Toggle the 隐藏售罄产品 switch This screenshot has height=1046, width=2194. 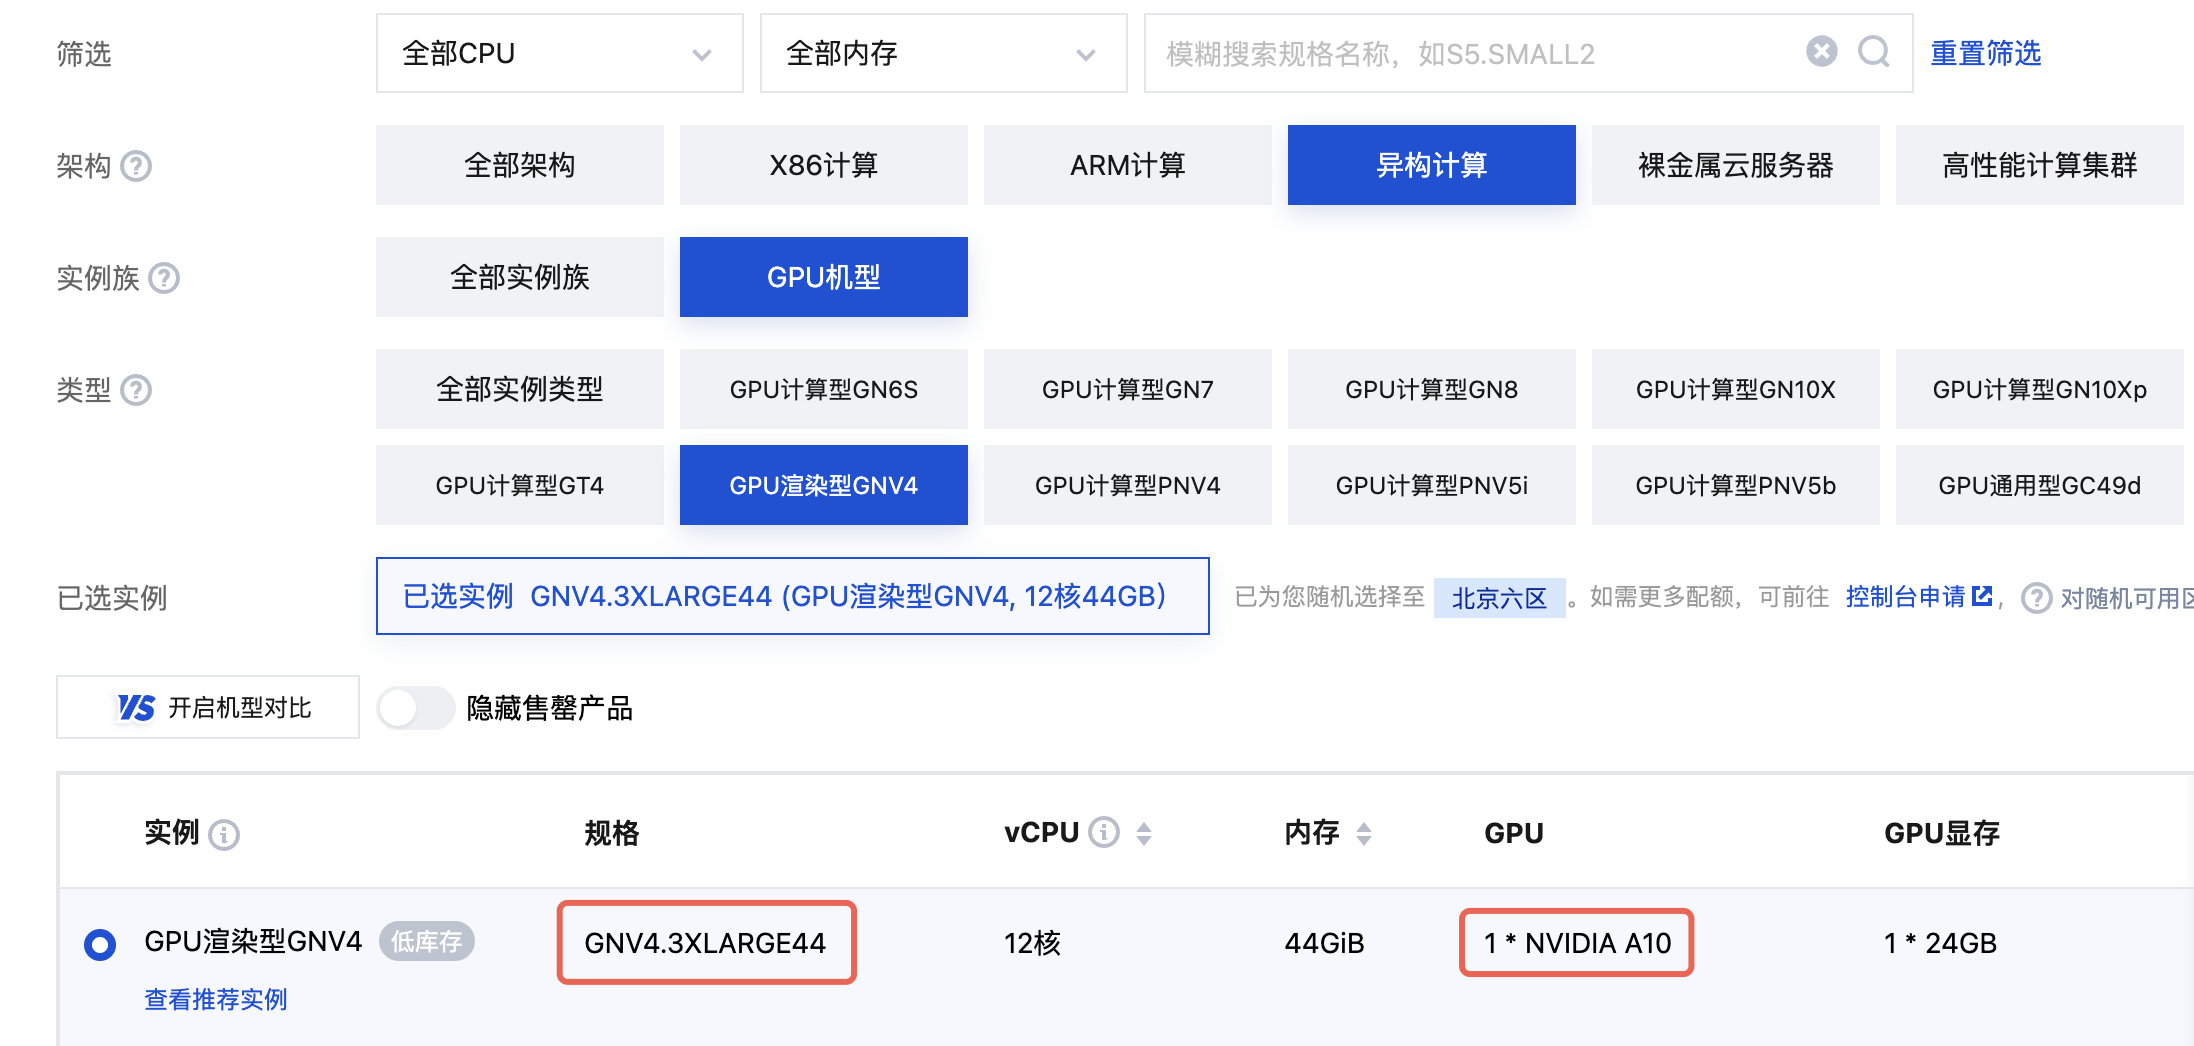(415, 708)
